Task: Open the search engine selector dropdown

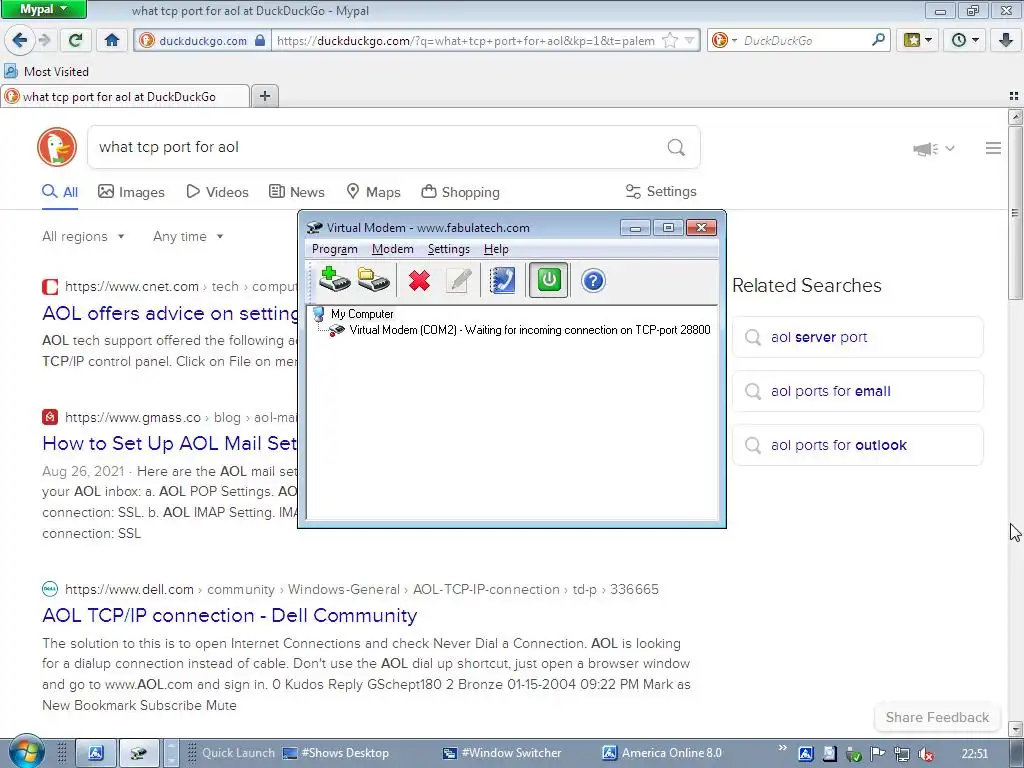Action: point(724,40)
